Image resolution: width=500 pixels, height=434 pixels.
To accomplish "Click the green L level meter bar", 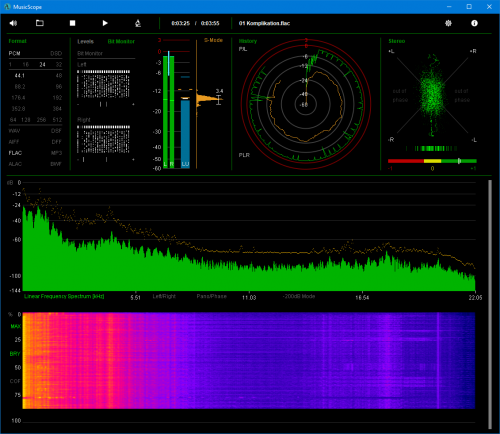I will [x=165, y=112].
